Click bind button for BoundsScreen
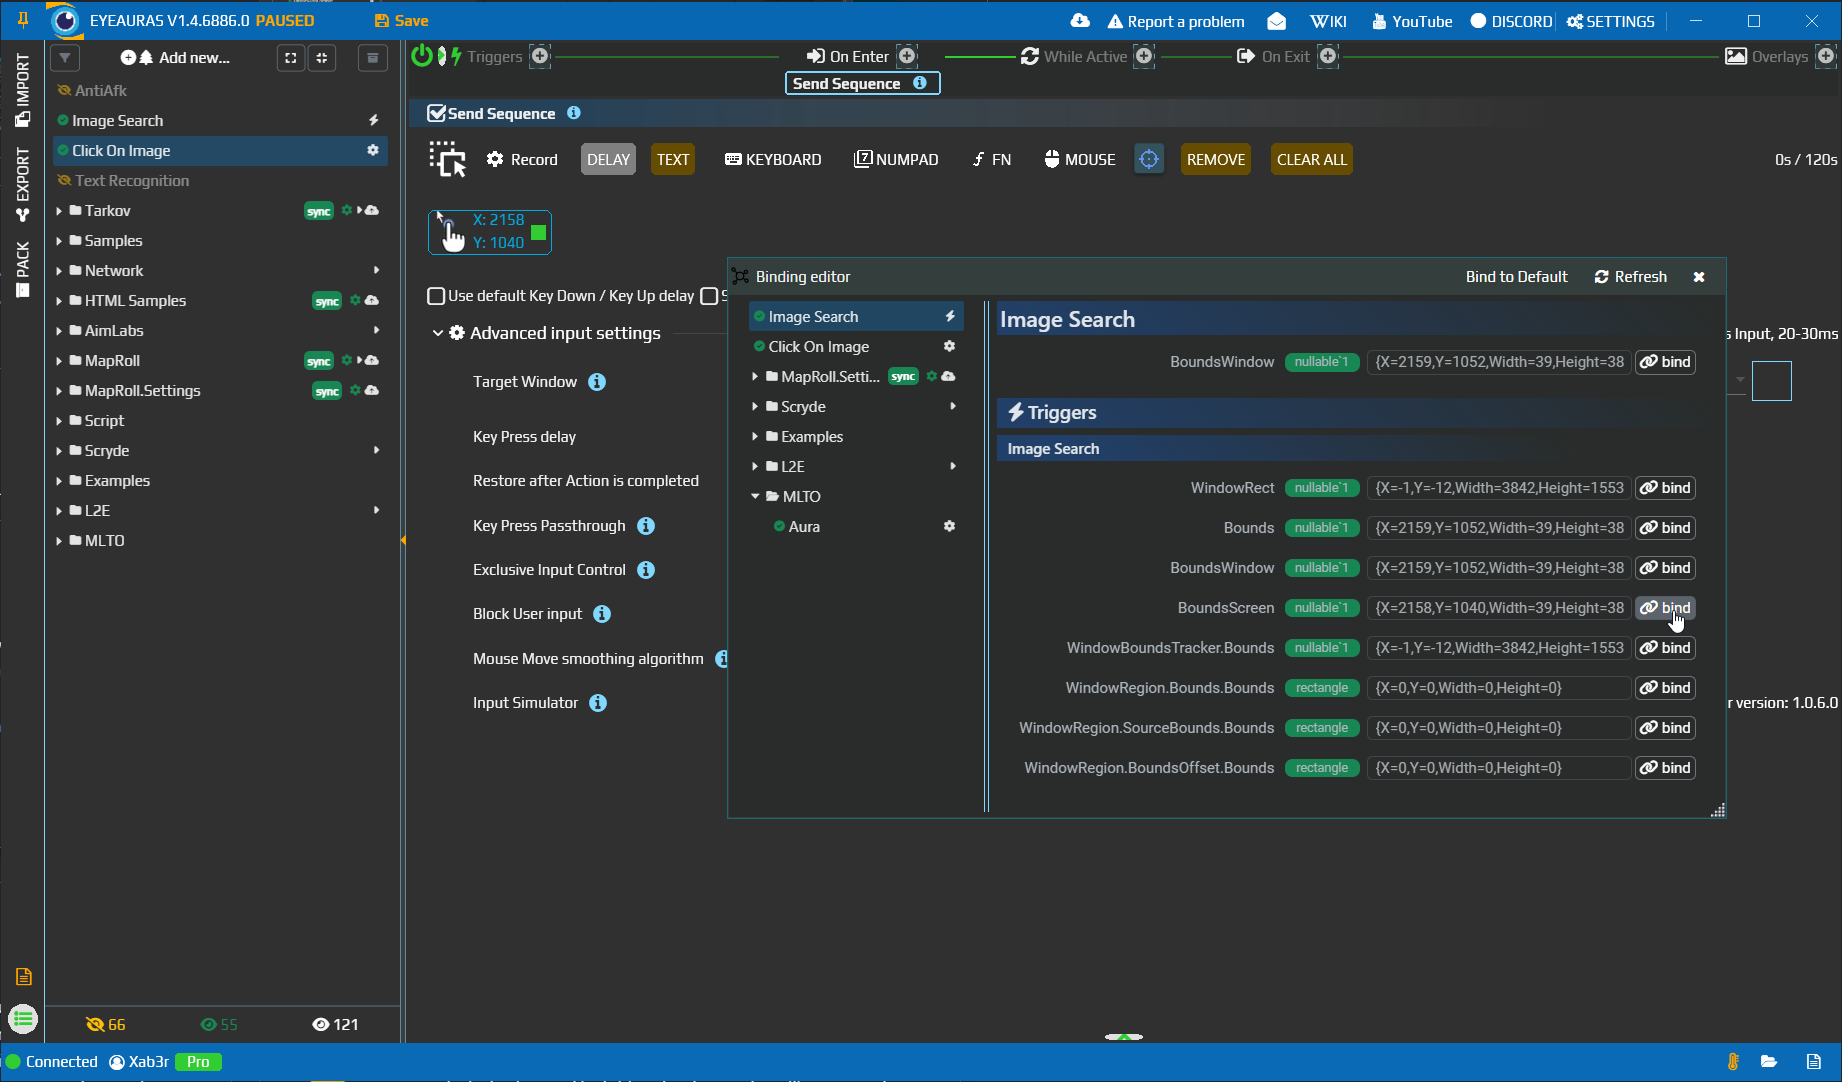 1665,608
